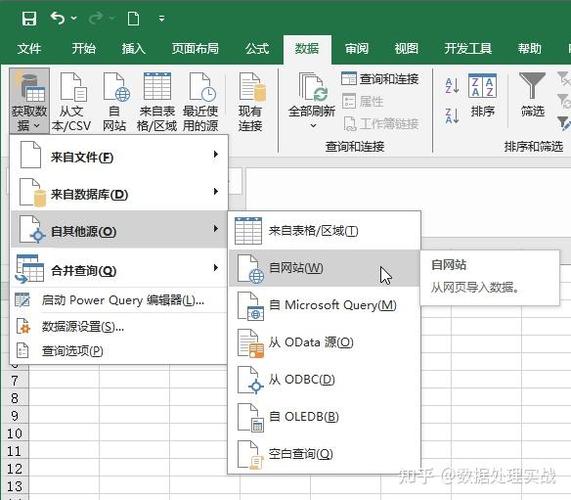Open the 文件 tab
This screenshot has width=571, height=500.
(x=29, y=48)
